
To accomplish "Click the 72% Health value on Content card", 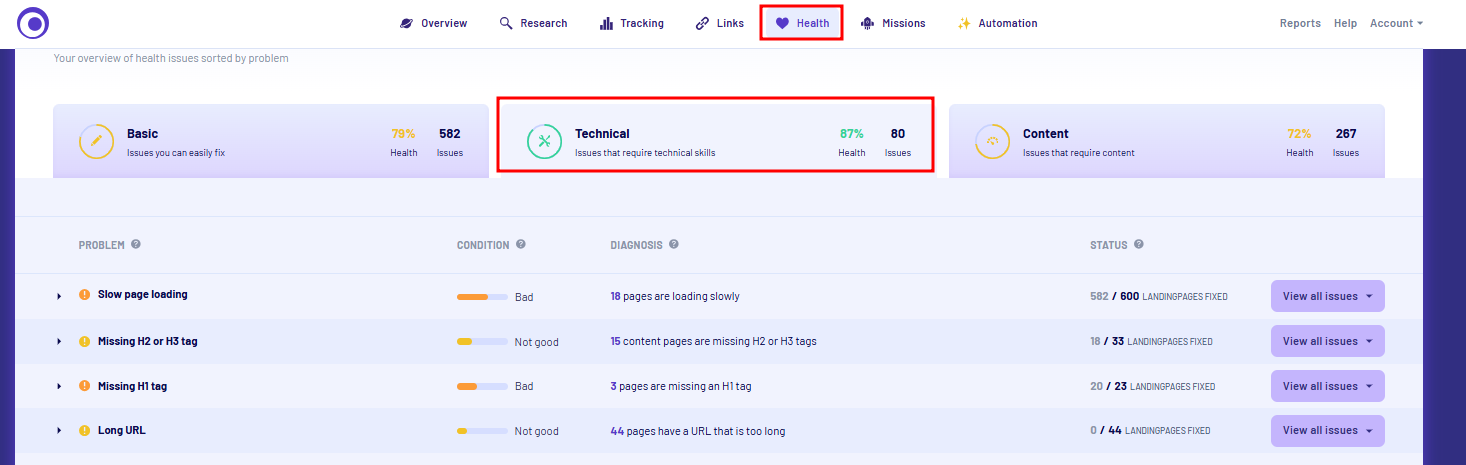I will 1299,133.
